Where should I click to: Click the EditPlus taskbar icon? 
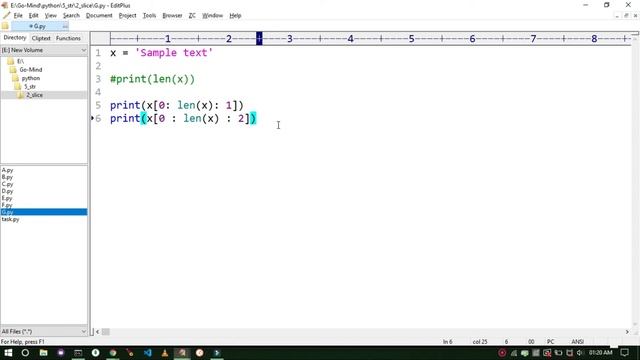coord(182,353)
